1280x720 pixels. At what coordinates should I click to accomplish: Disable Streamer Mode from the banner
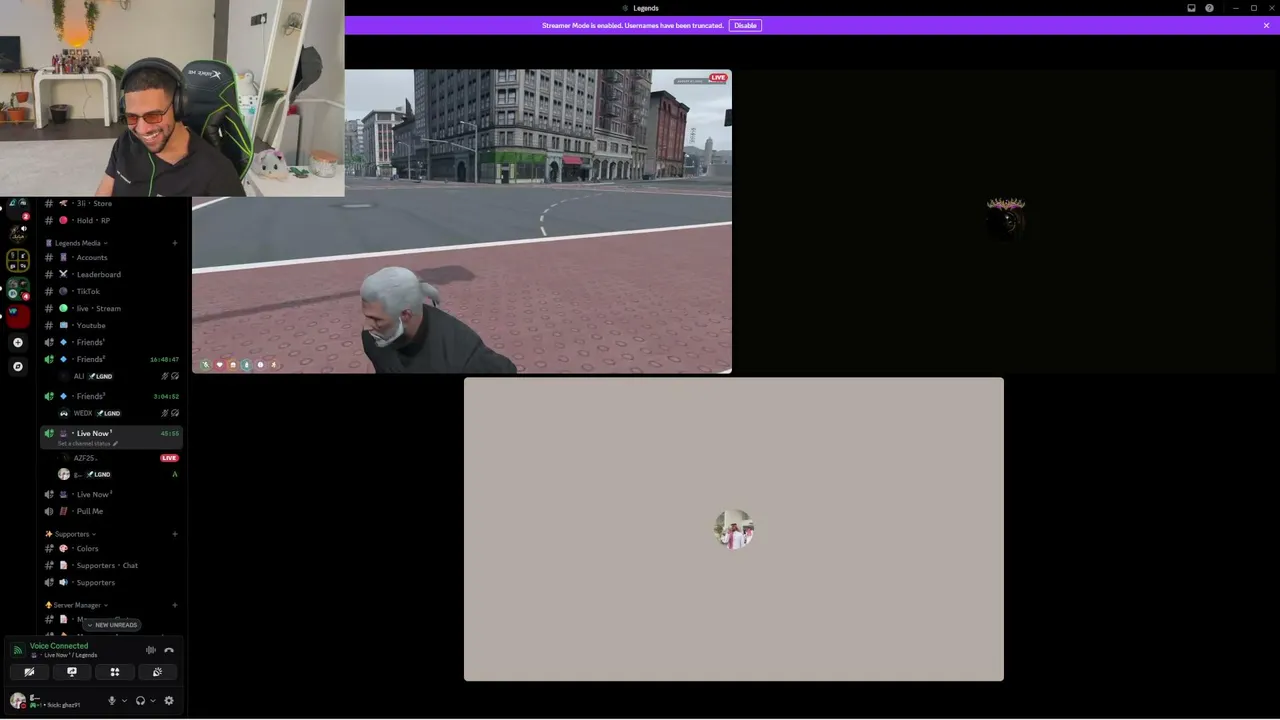click(745, 25)
